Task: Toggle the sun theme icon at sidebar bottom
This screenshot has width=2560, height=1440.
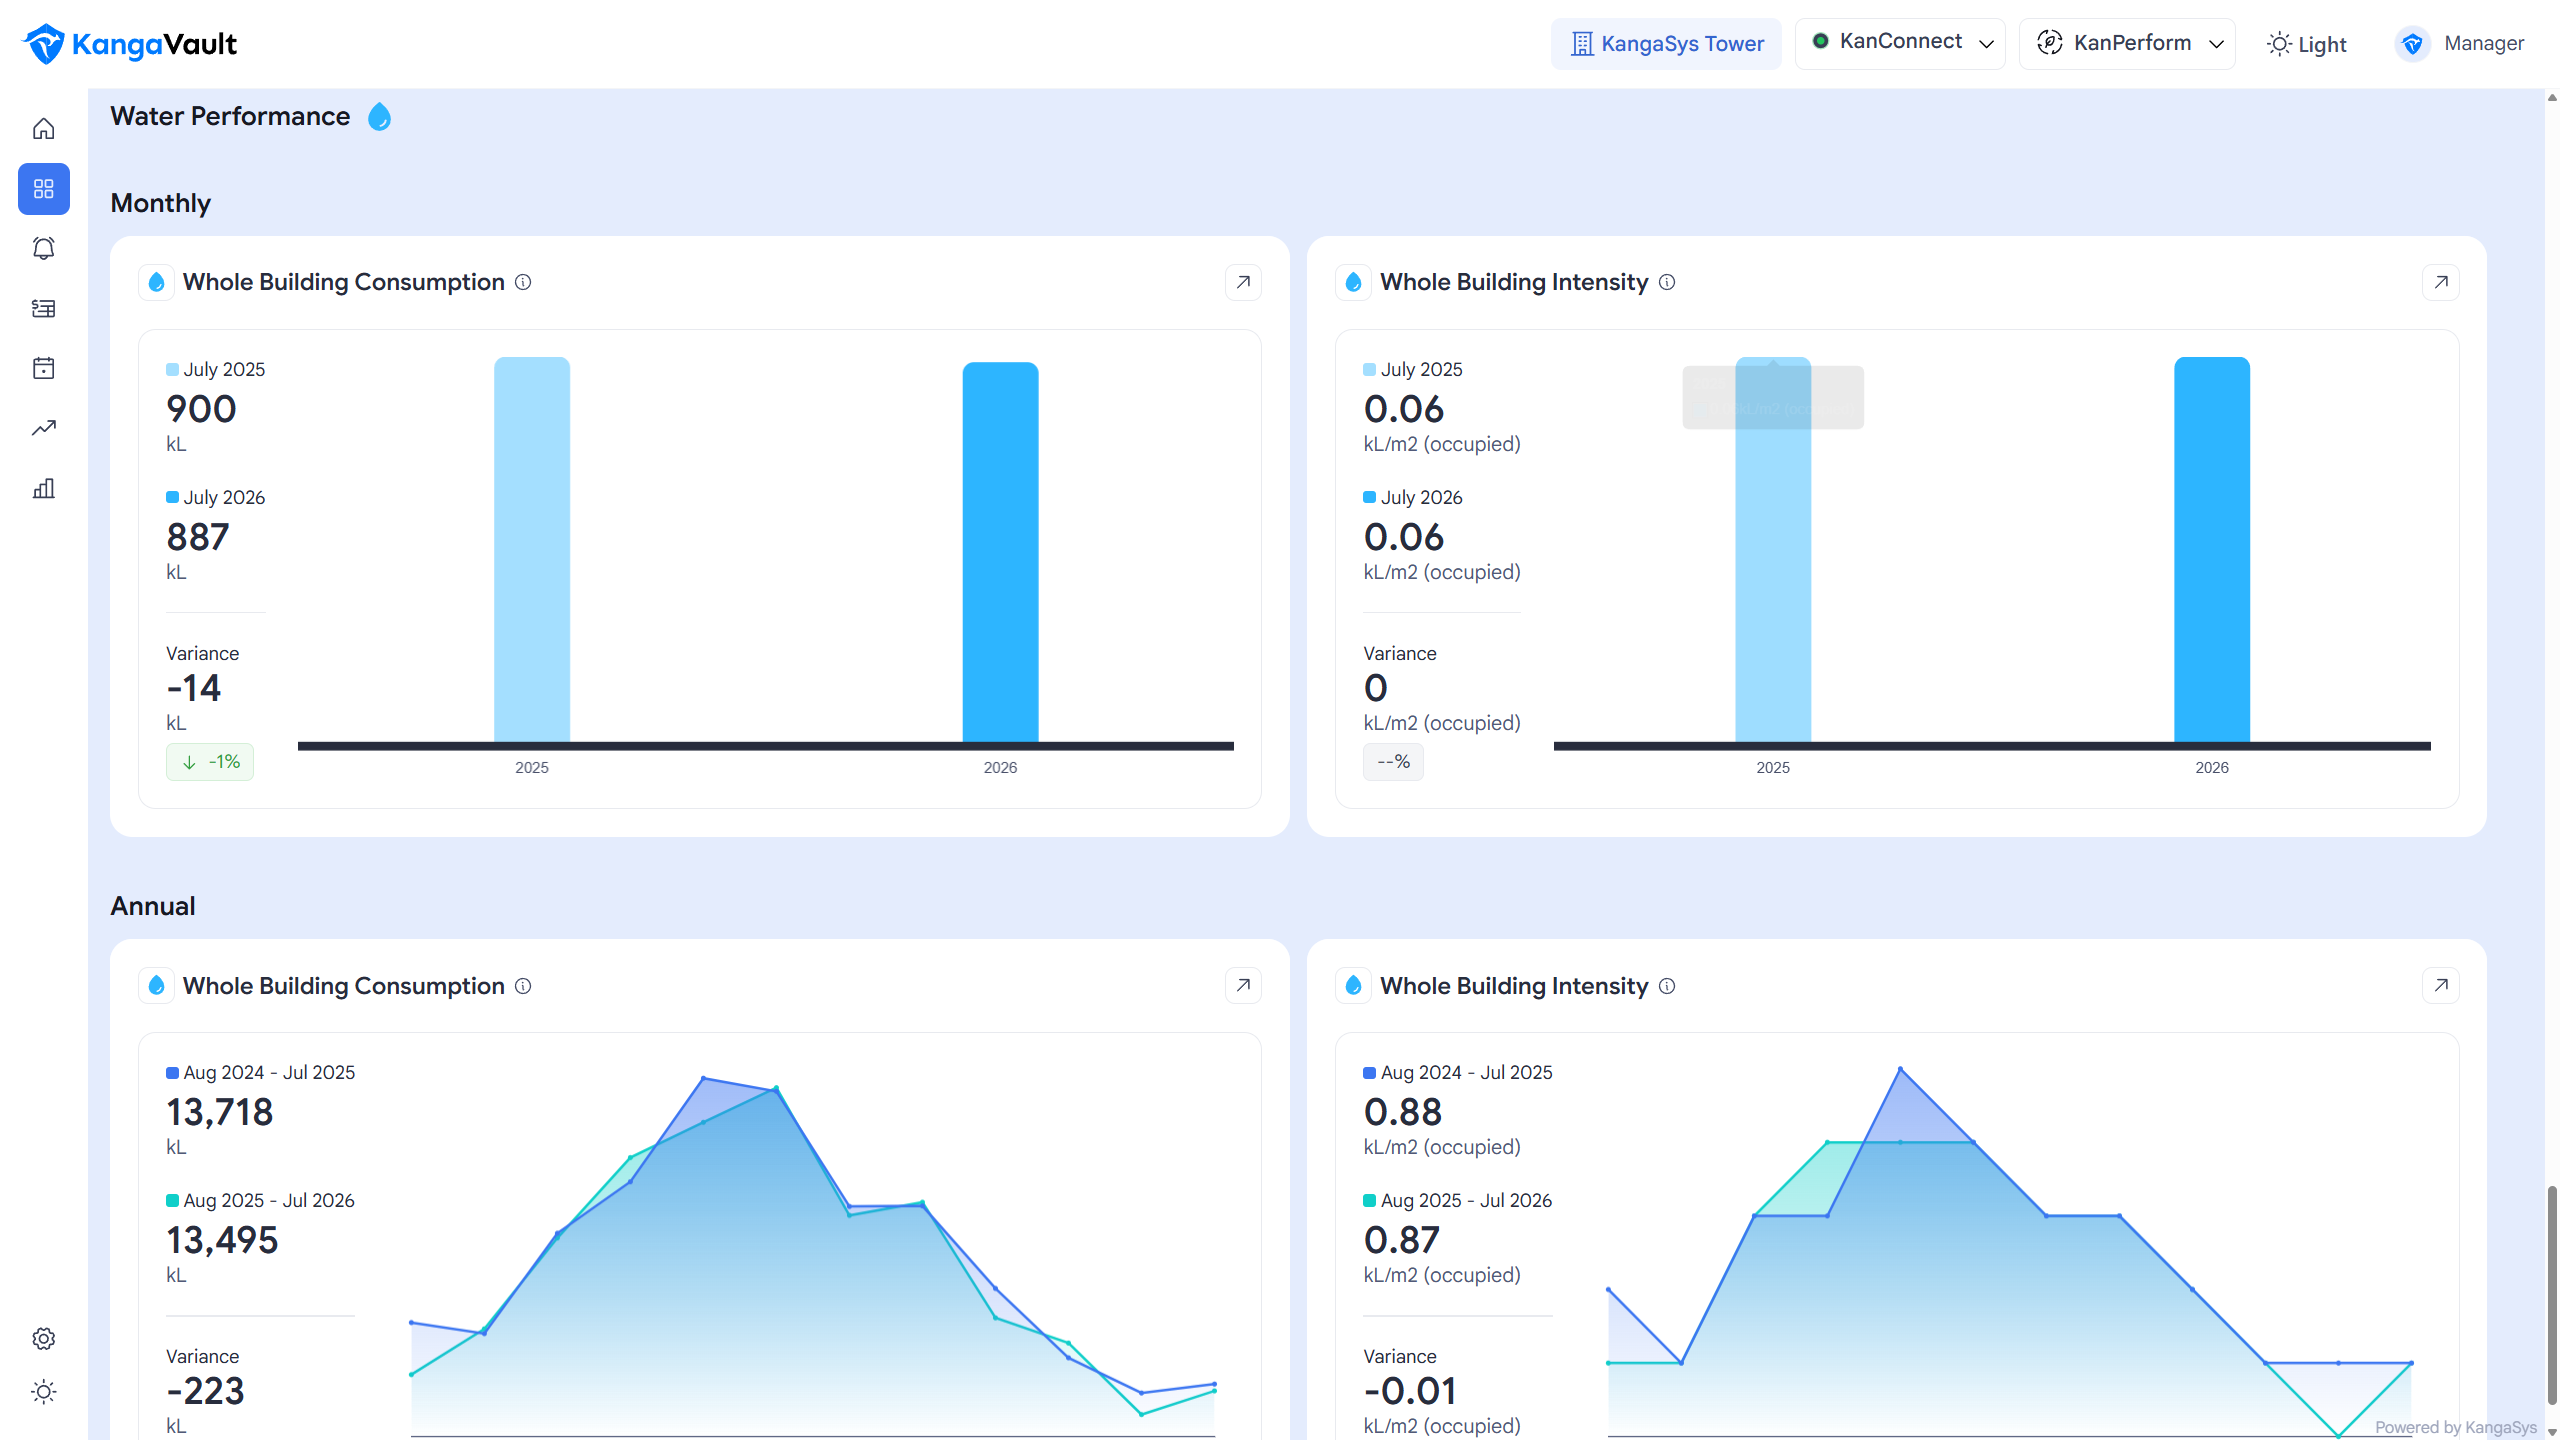Action: point(43,1391)
